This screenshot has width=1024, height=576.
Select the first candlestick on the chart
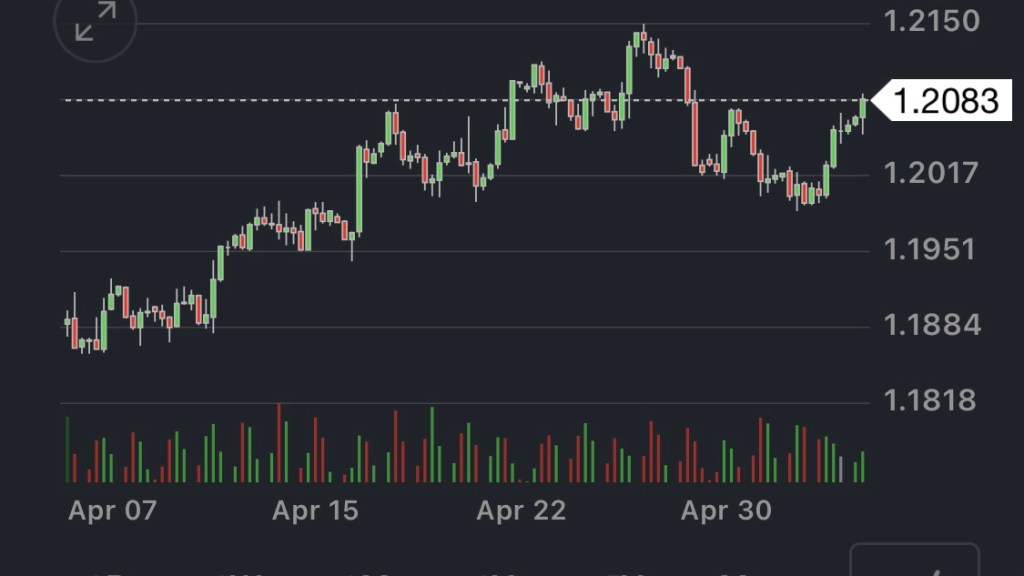[67, 322]
